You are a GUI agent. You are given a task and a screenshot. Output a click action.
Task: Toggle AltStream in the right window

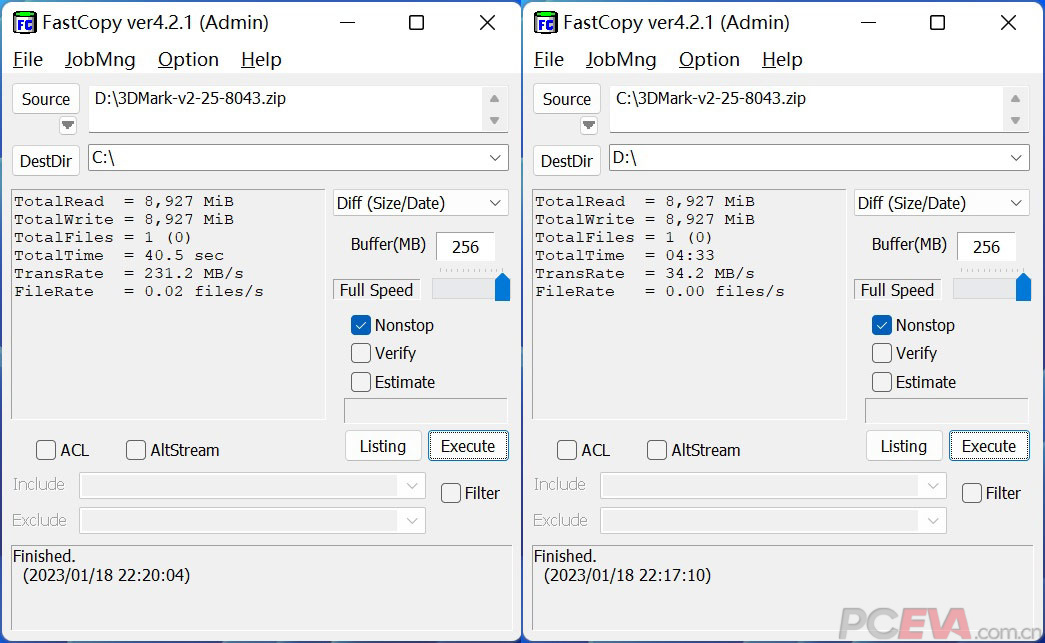pyautogui.click(x=656, y=450)
